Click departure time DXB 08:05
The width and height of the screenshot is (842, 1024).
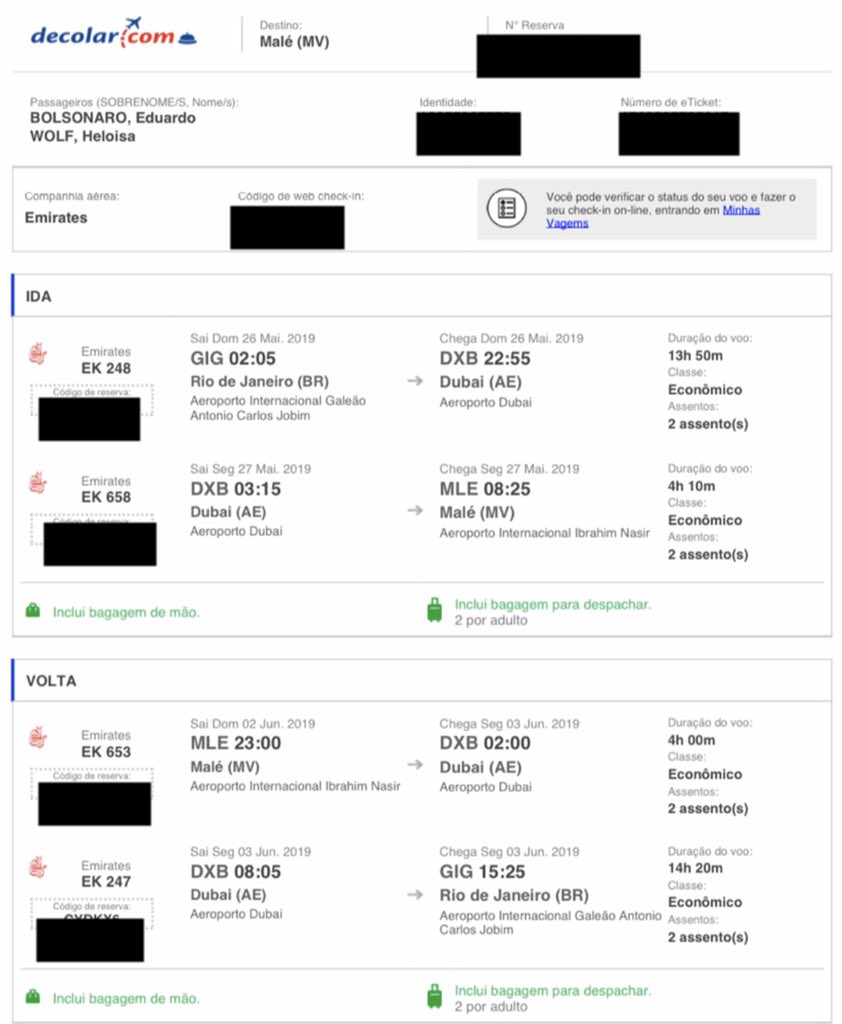(236, 872)
